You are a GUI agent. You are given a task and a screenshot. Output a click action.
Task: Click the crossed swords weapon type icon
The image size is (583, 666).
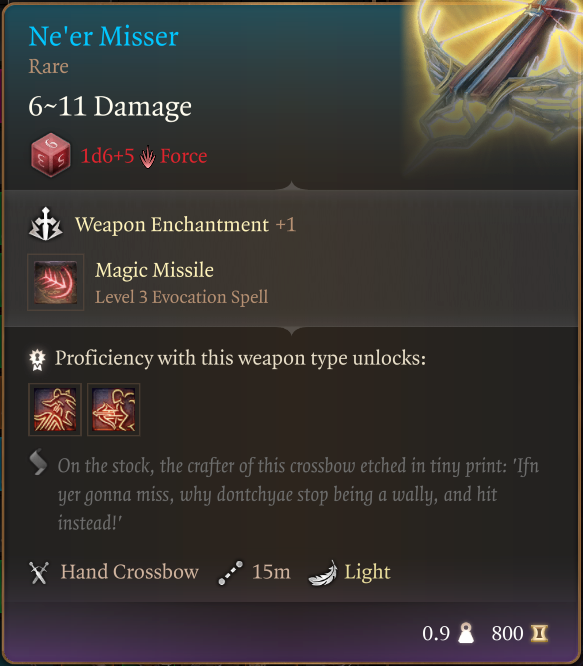click(x=39, y=573)
